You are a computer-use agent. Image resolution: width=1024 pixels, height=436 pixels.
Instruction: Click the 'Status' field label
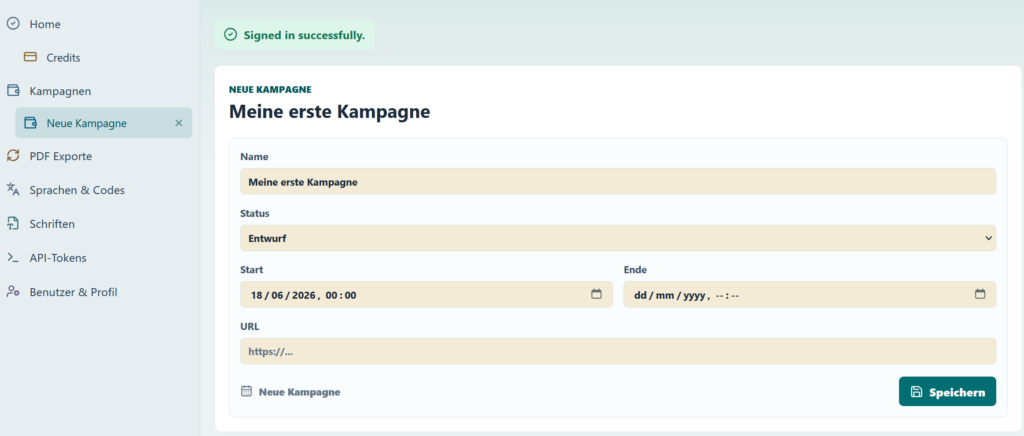255,213
